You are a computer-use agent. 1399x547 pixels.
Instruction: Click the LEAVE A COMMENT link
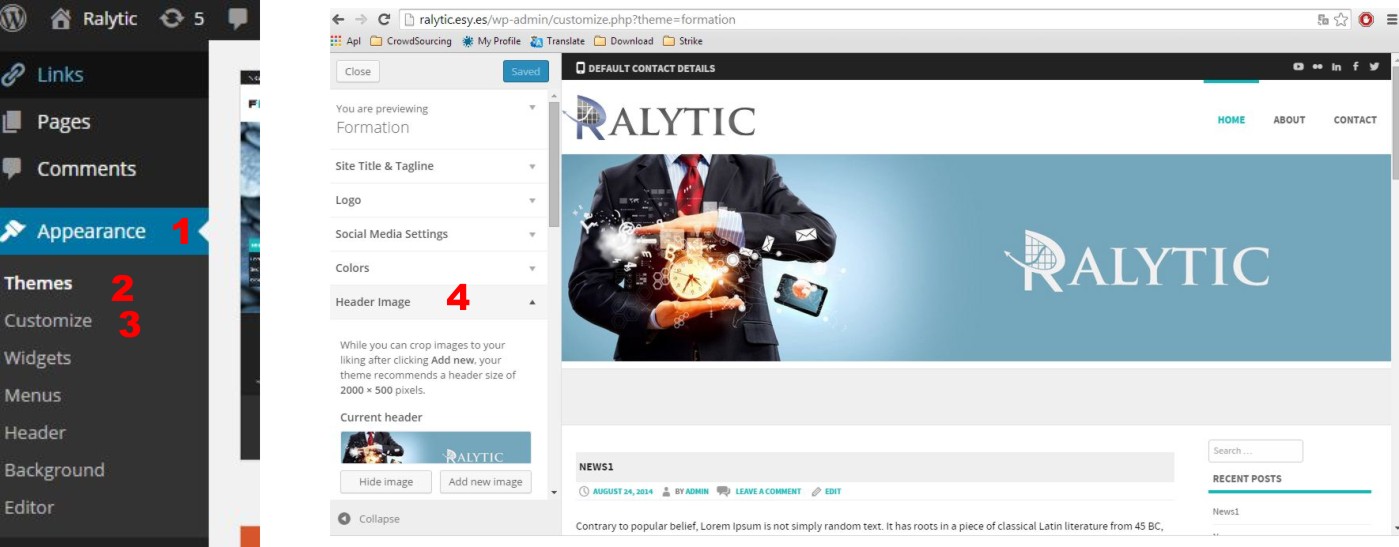click(x=768, y=492)
